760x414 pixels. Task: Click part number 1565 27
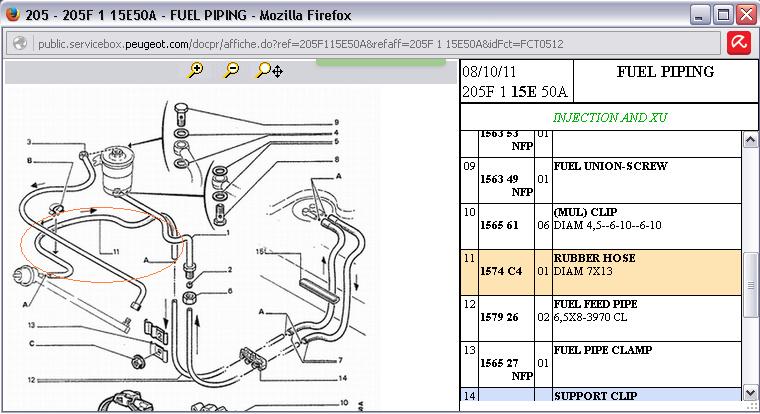[499, 364]
